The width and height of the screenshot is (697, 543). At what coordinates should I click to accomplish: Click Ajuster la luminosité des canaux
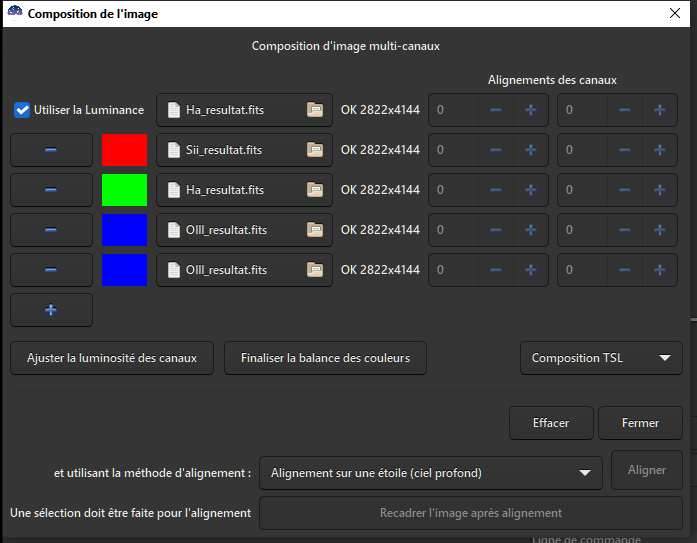pyautogui.click(x=112, y=358)
